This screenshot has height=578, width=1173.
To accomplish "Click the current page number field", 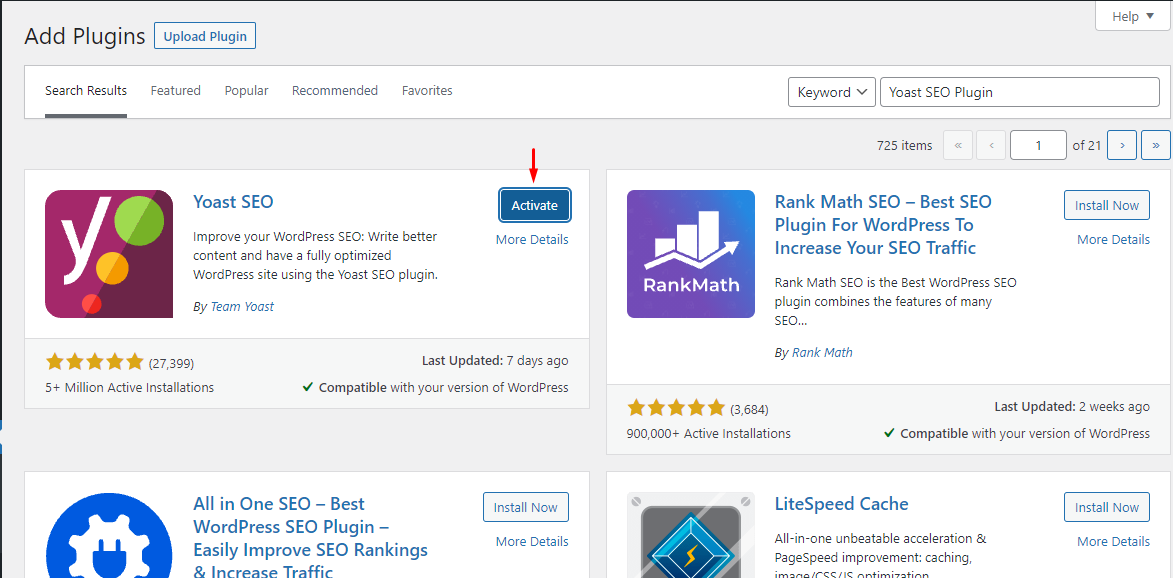I will [1038, 145].
